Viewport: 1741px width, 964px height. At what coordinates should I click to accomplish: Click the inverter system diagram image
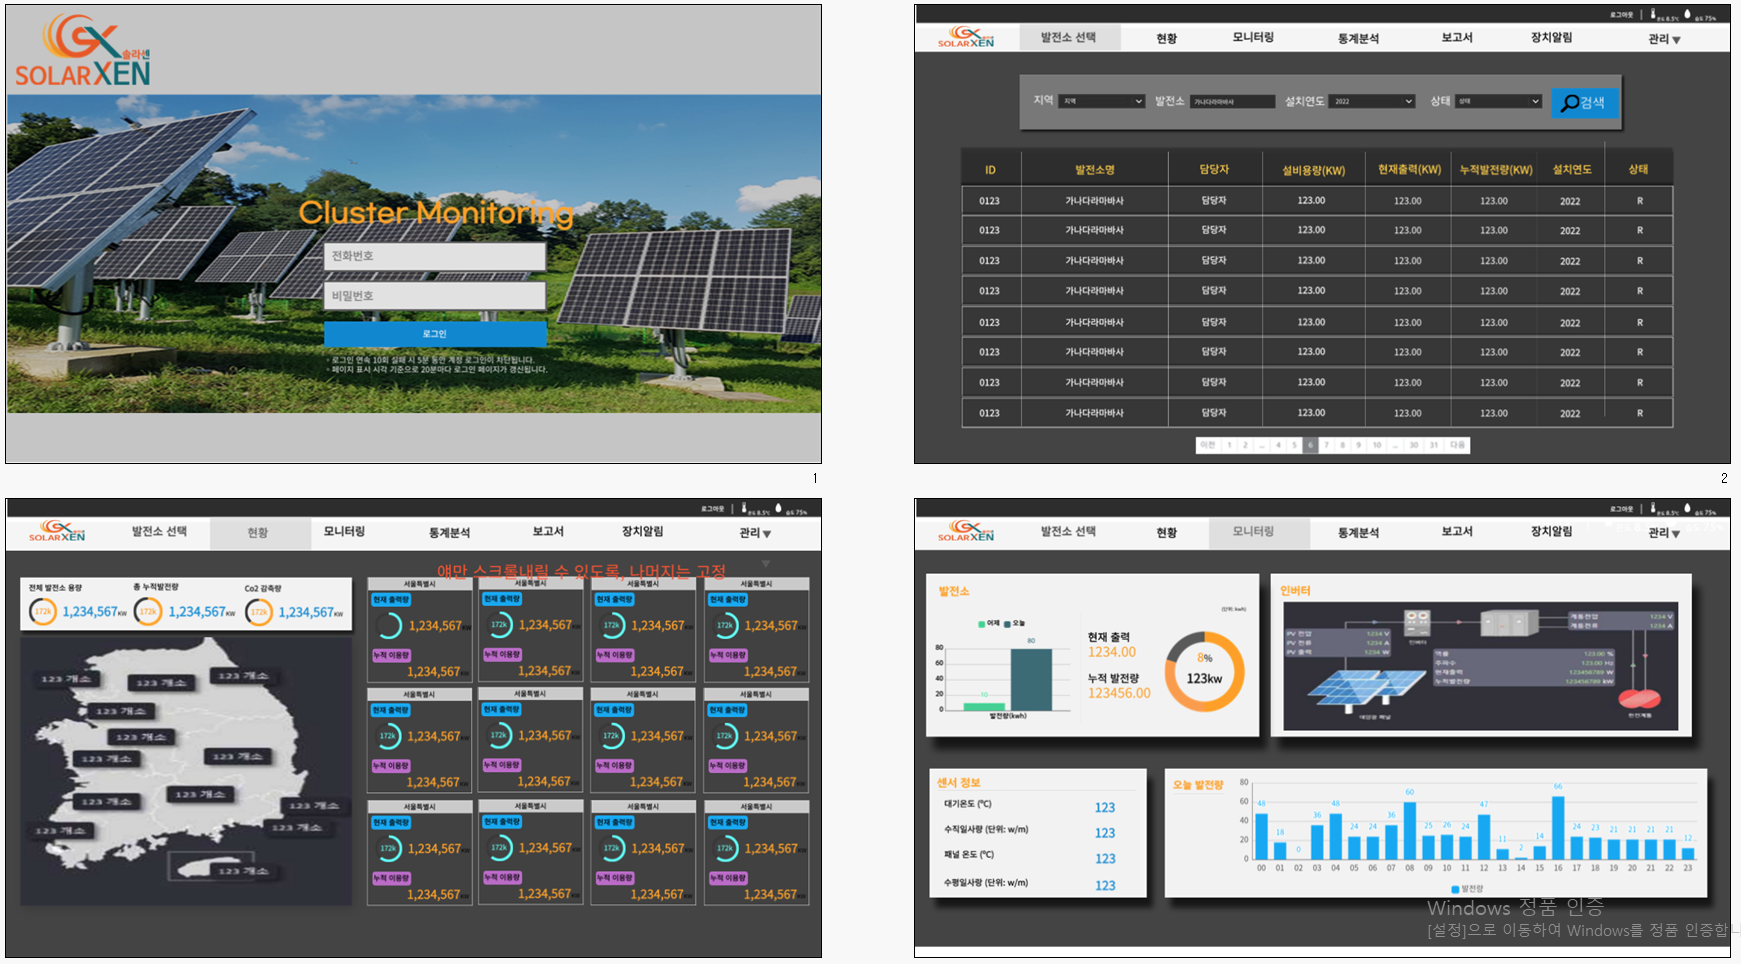[1481, 665]
